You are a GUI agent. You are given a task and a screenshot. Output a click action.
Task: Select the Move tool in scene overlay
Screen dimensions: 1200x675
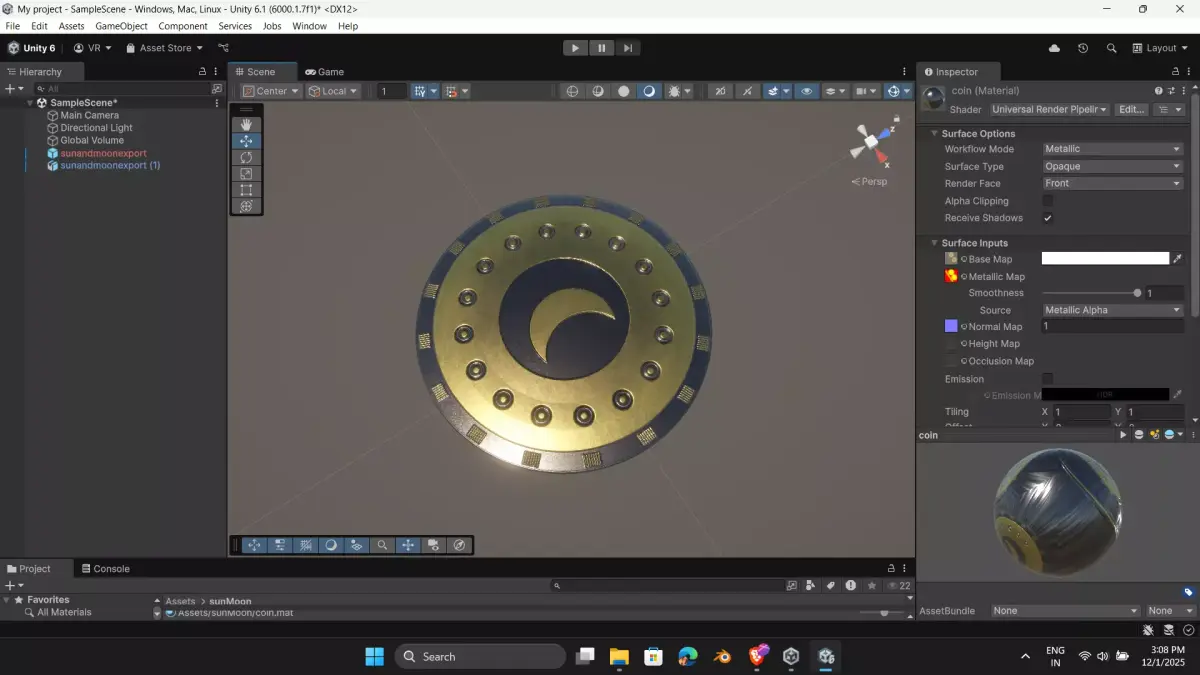point(247,141)
